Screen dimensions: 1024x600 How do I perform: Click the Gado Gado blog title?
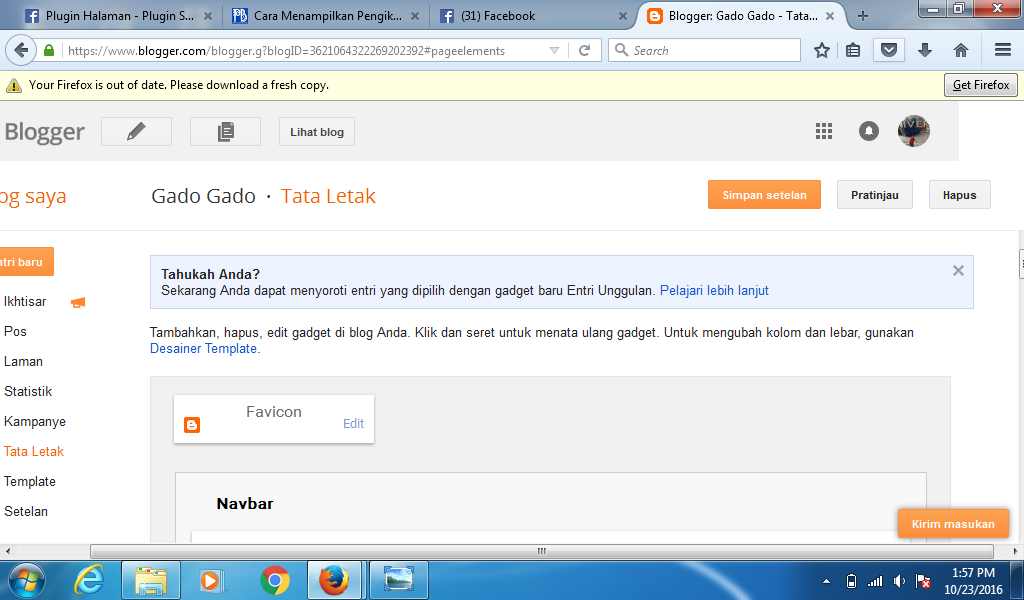203,196
